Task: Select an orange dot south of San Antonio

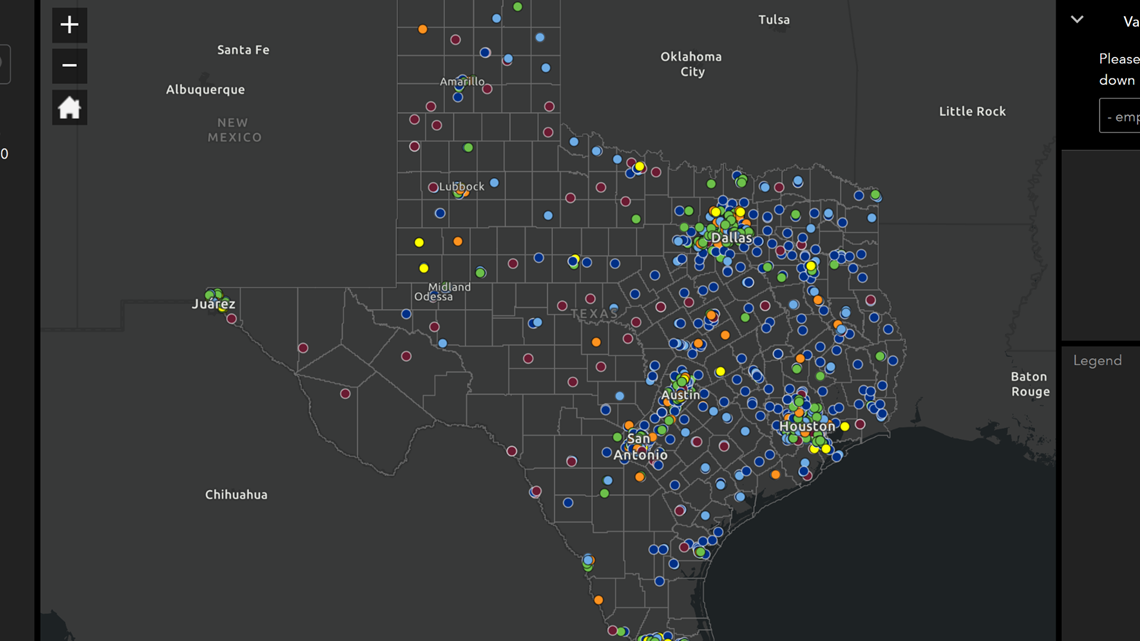Action: (638, 478)
